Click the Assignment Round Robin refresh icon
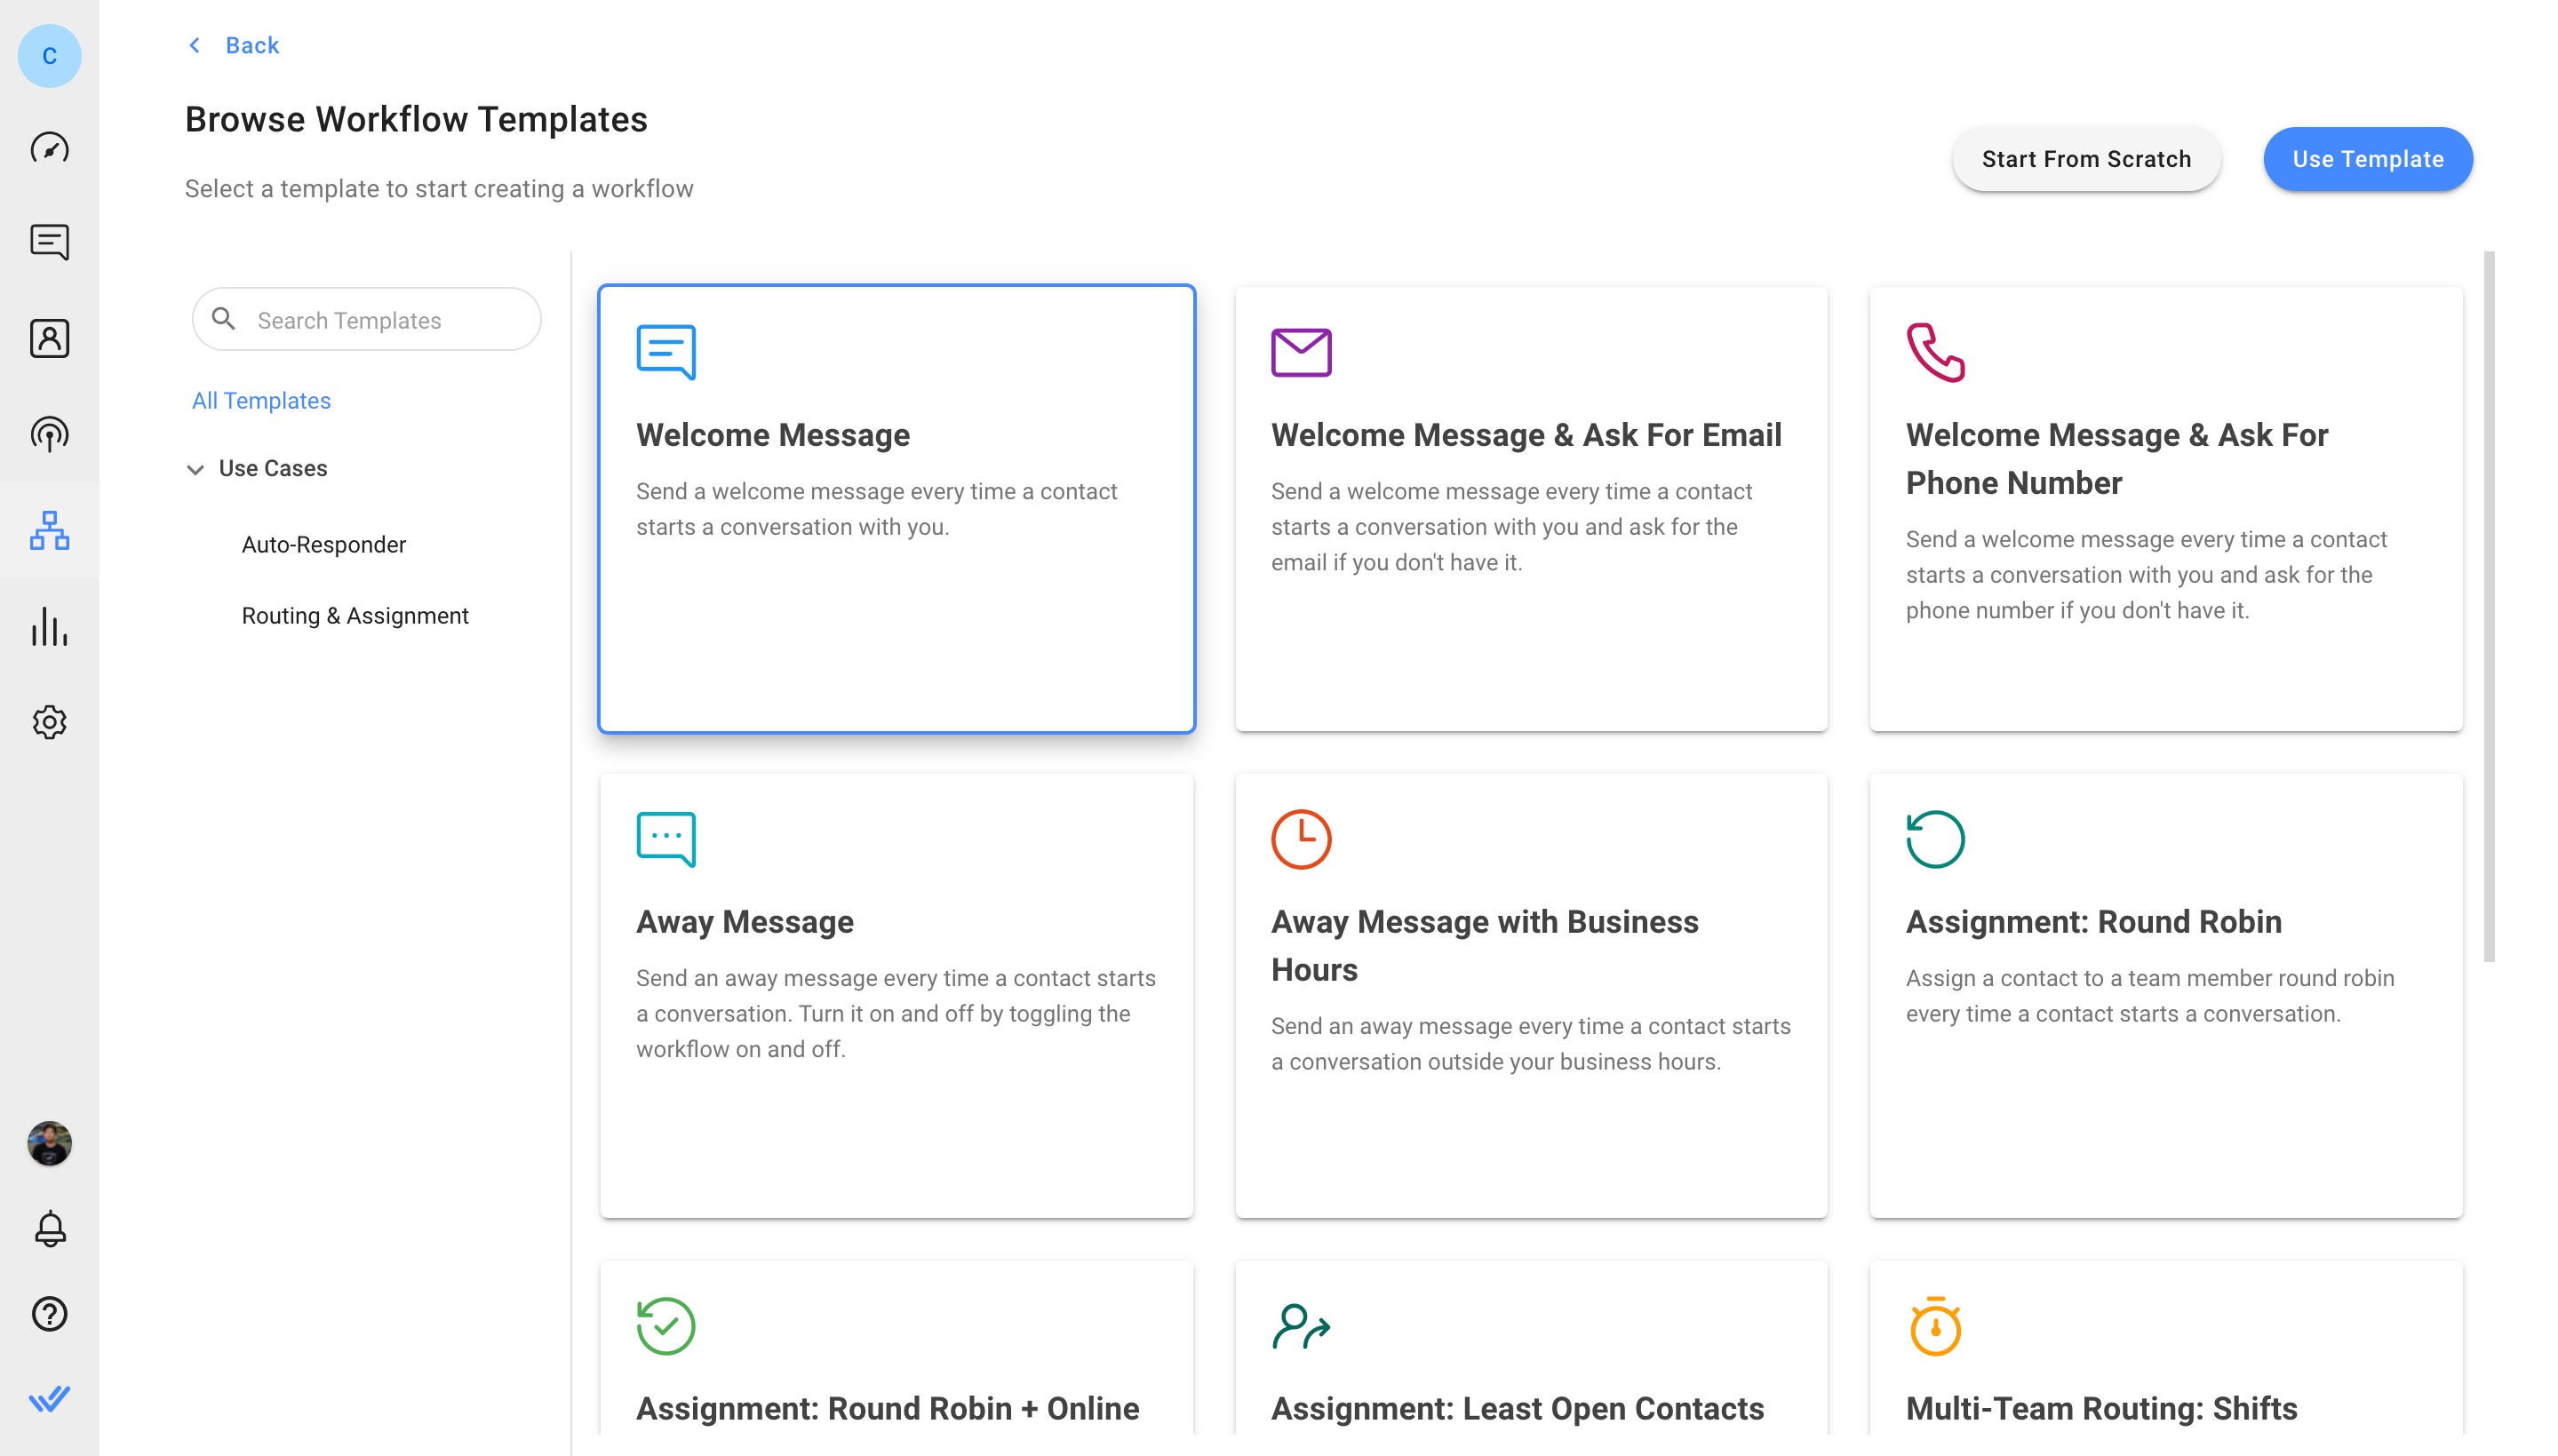 [1936, 838]
